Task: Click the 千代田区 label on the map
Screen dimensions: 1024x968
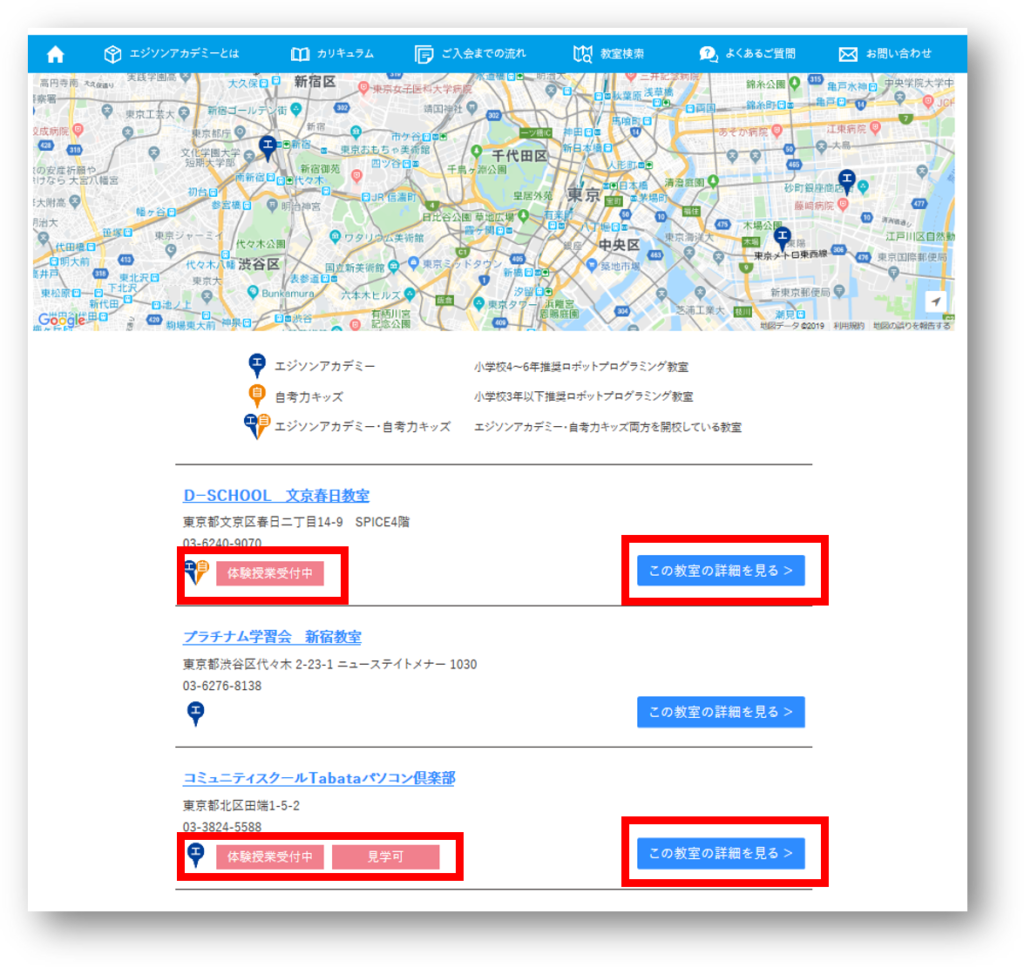Action: point(519,156)
